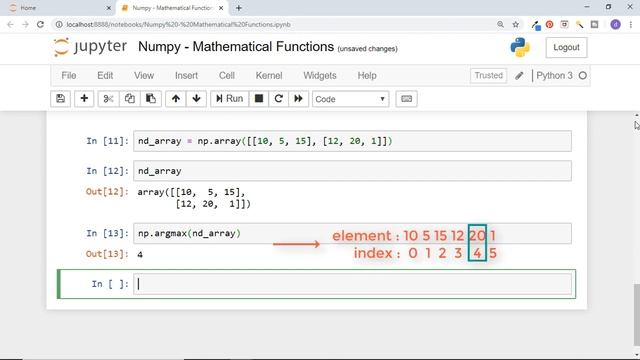Click the Out[13] result value 4

[140, 255]
